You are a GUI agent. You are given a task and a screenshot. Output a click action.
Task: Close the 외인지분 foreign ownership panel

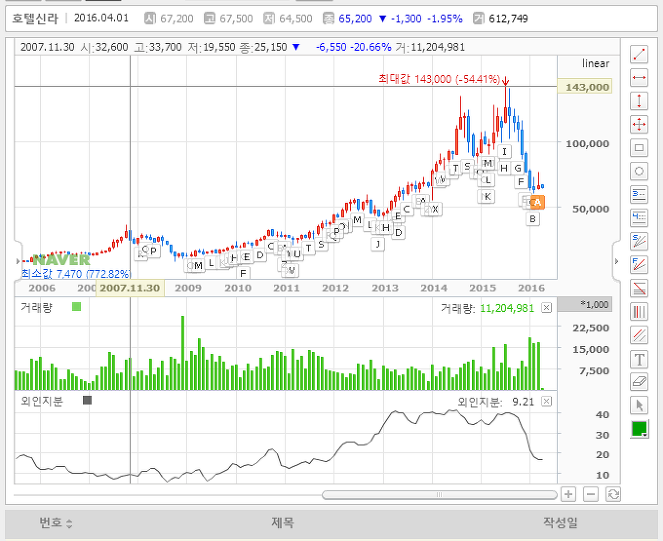[x=547, y=401]
